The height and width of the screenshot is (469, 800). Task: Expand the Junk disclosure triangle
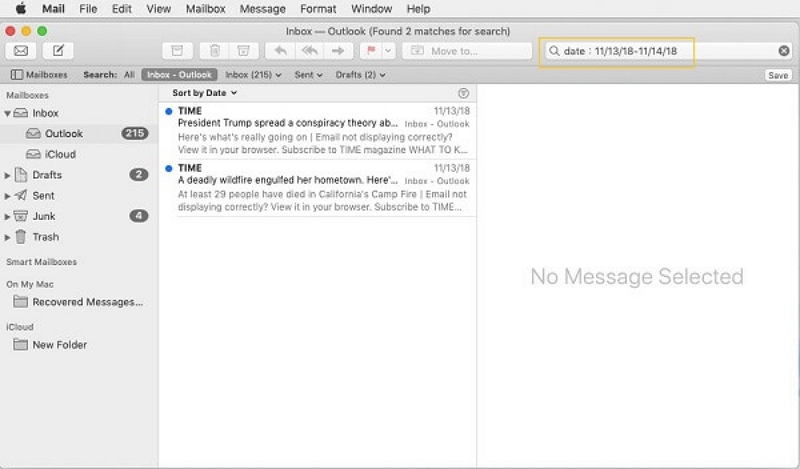point(7,216)
